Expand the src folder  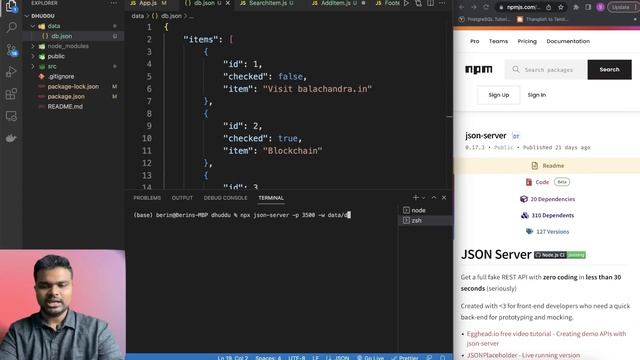[33, 66]
